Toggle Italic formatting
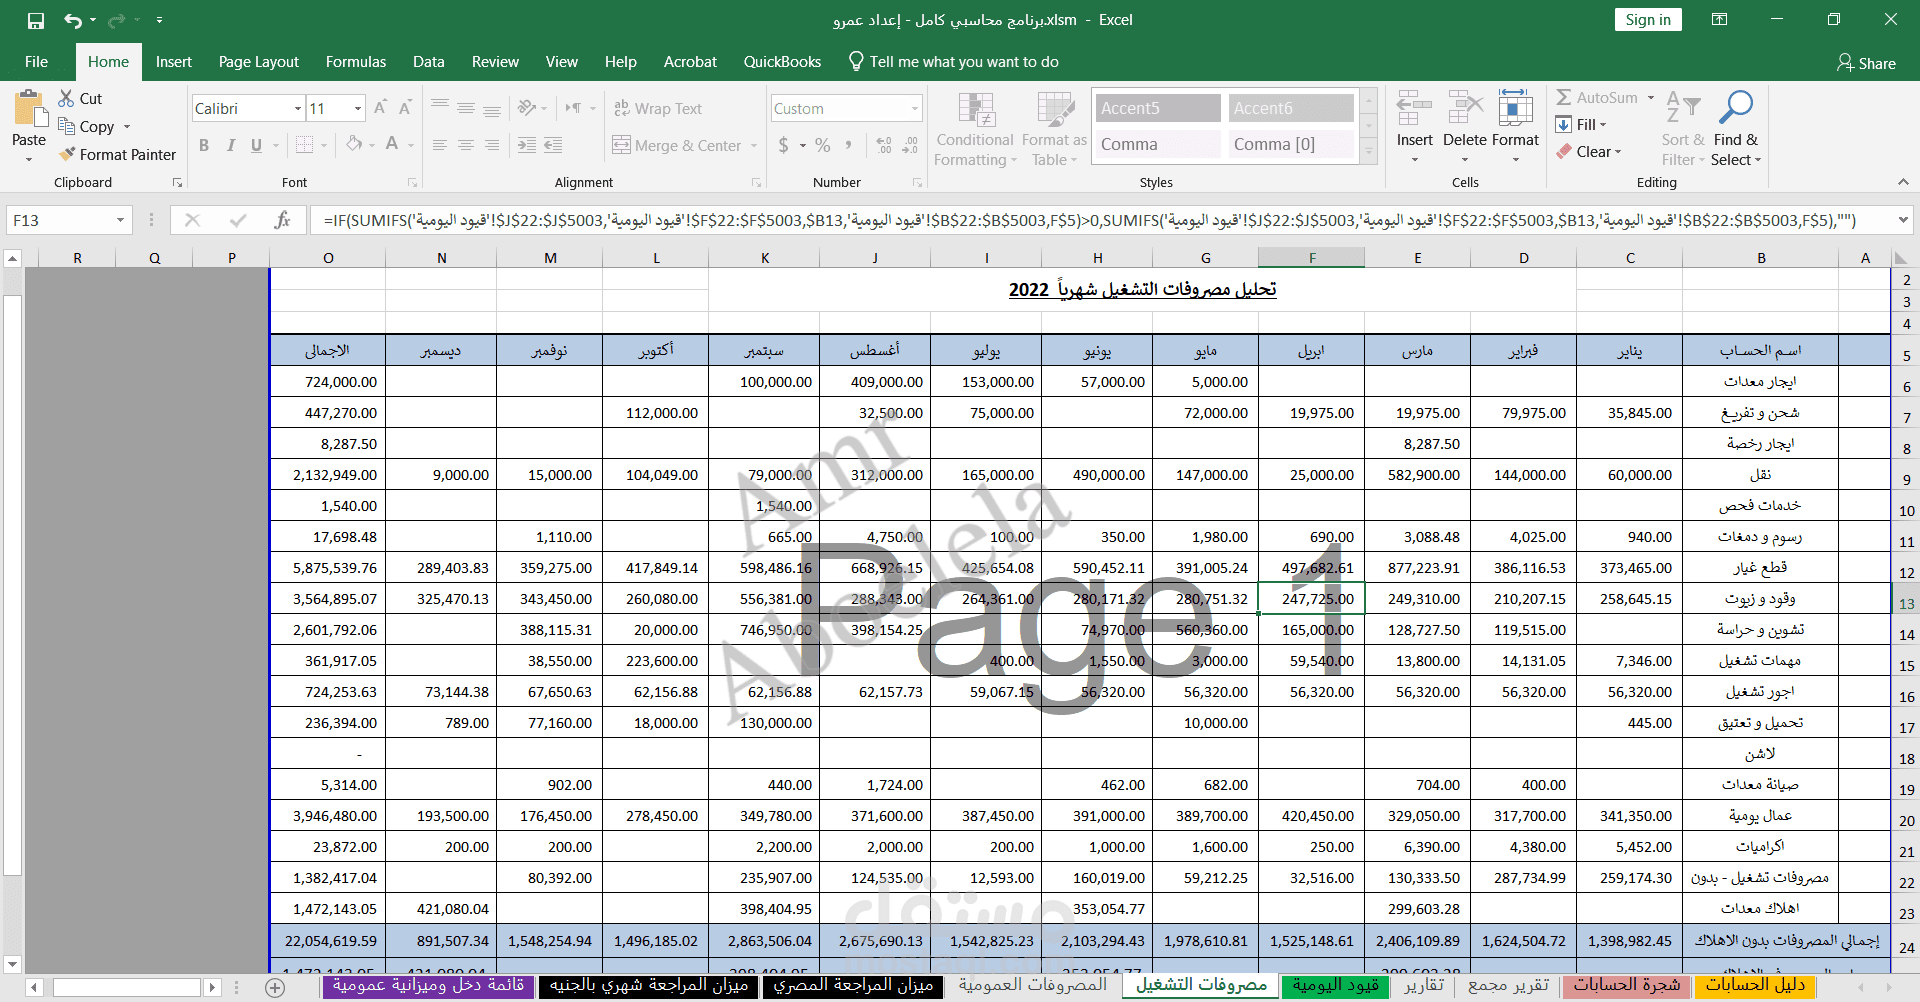This screenshot has width=1920, height=1002. pyautogui.click(x=230, y=145)
